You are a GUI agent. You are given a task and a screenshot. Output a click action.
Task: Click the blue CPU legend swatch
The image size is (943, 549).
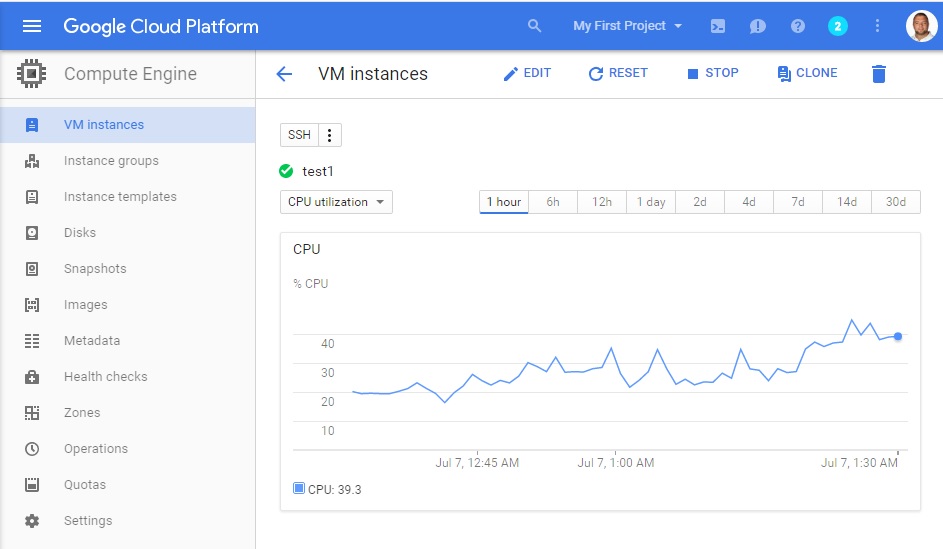point(298,488)
